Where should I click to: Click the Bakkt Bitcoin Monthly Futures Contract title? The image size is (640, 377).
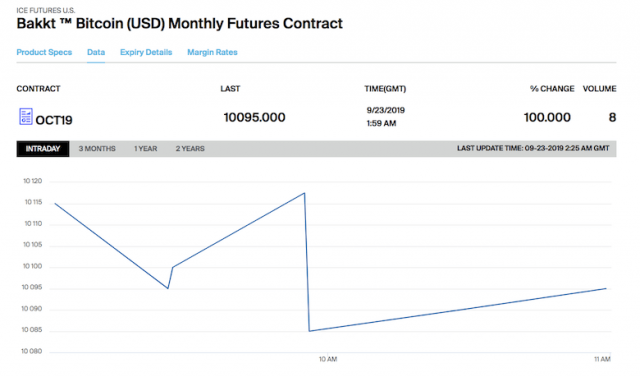click(x=180, y=24)
